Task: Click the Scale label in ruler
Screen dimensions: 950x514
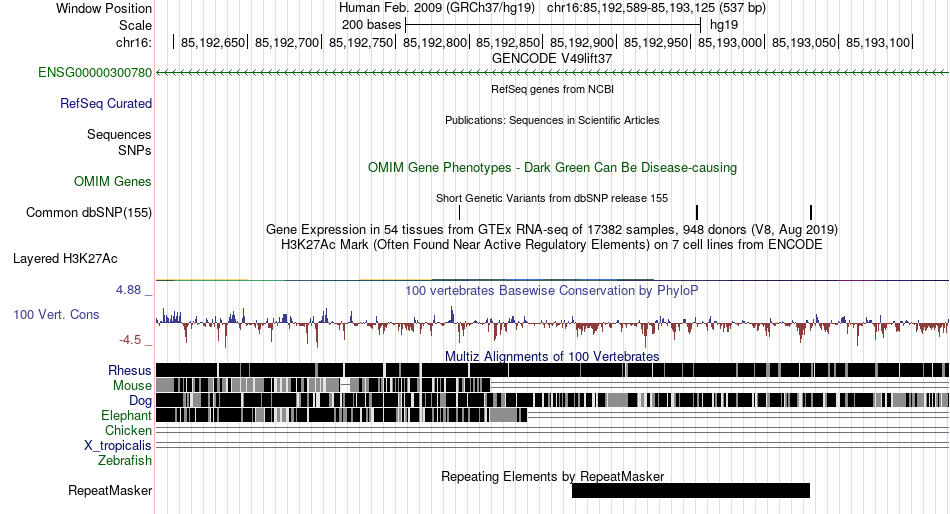Action: (x=135, y=25)
